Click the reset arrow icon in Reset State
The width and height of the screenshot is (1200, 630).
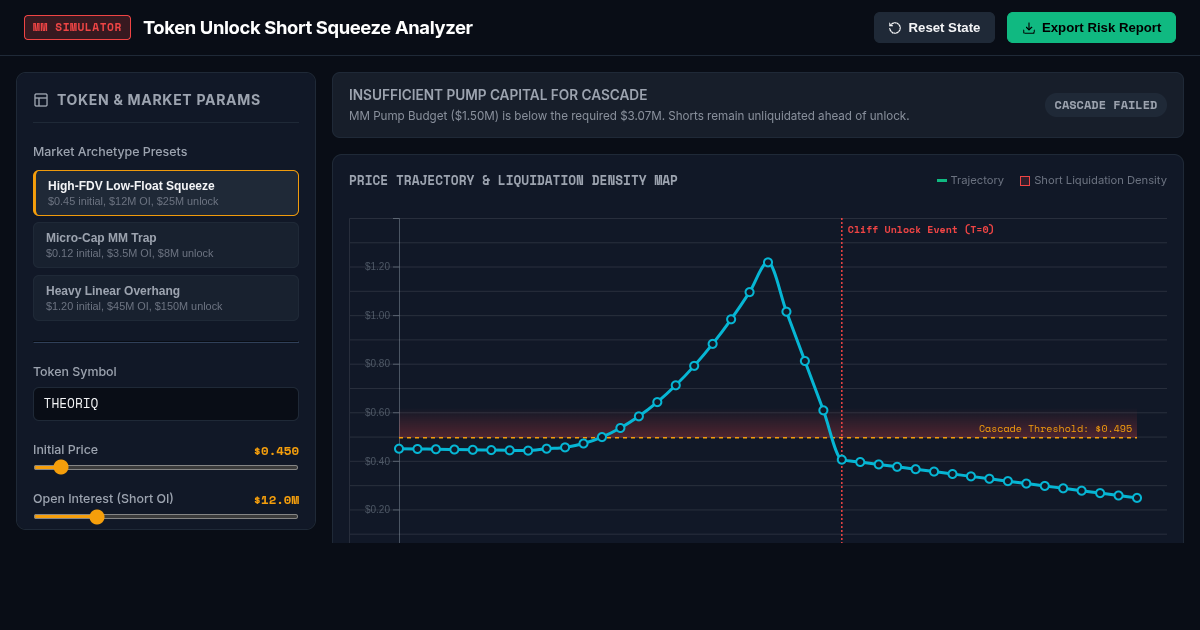click(x=895, y=28)
